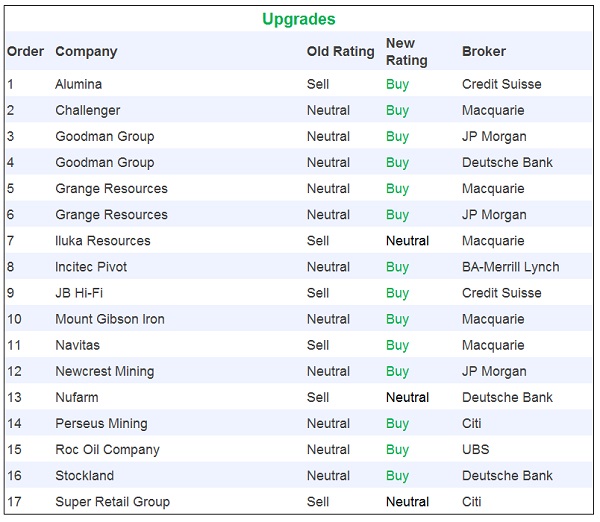Select JB Hi-Fi in the table

pos(81,293)
